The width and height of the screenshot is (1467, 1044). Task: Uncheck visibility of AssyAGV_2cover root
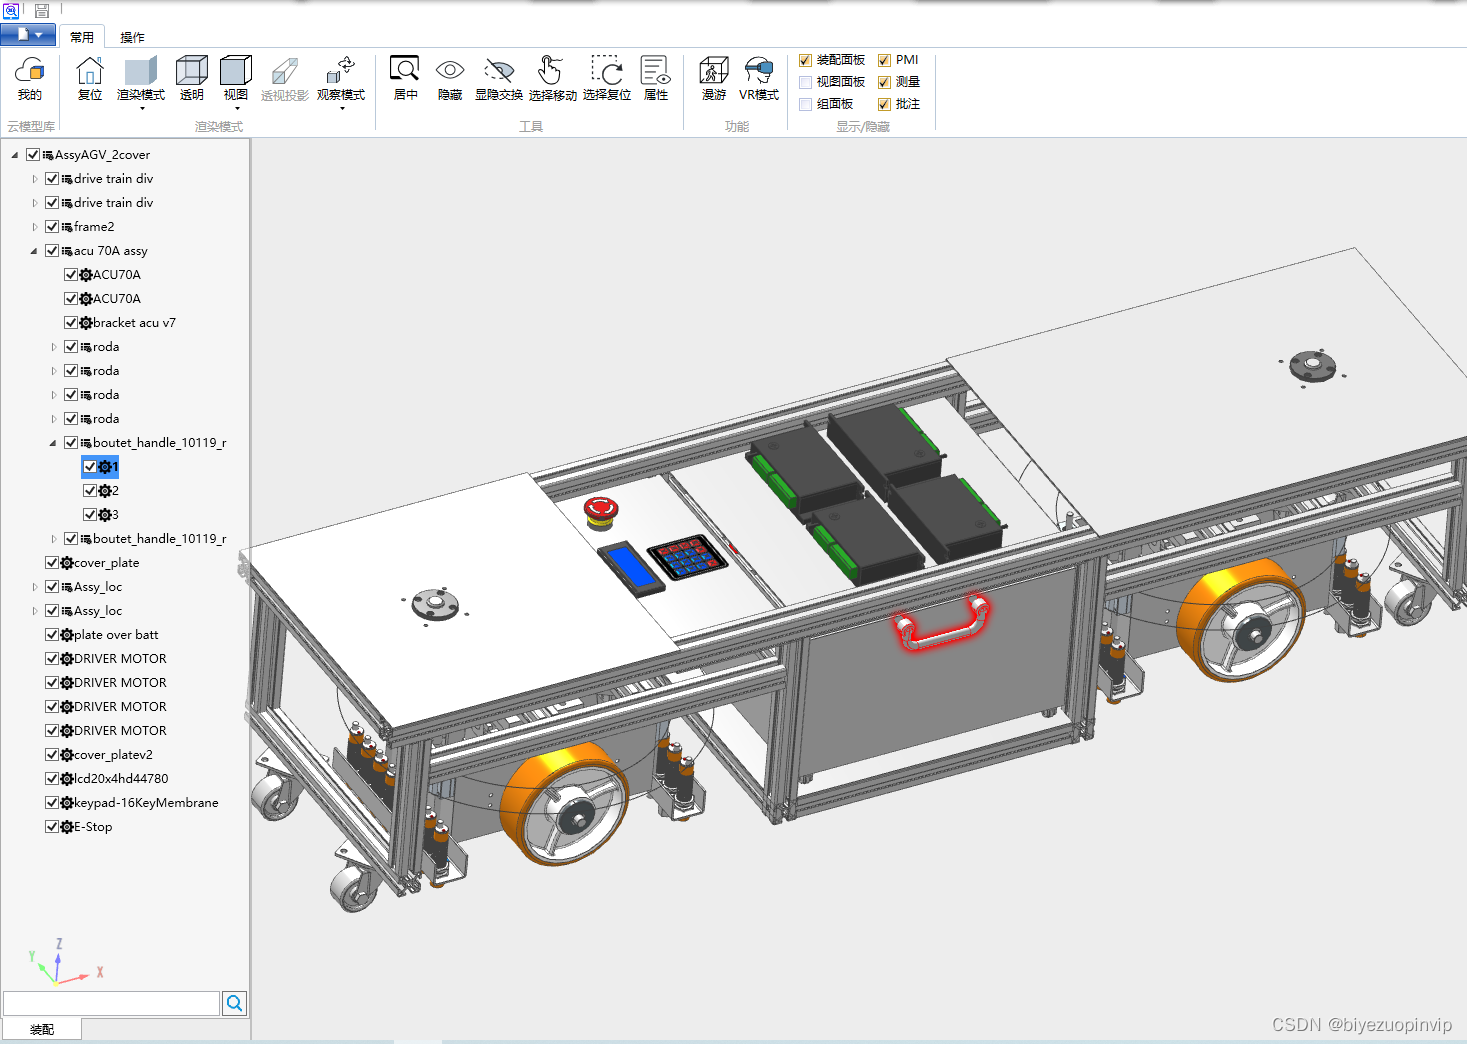coord(33,155)
